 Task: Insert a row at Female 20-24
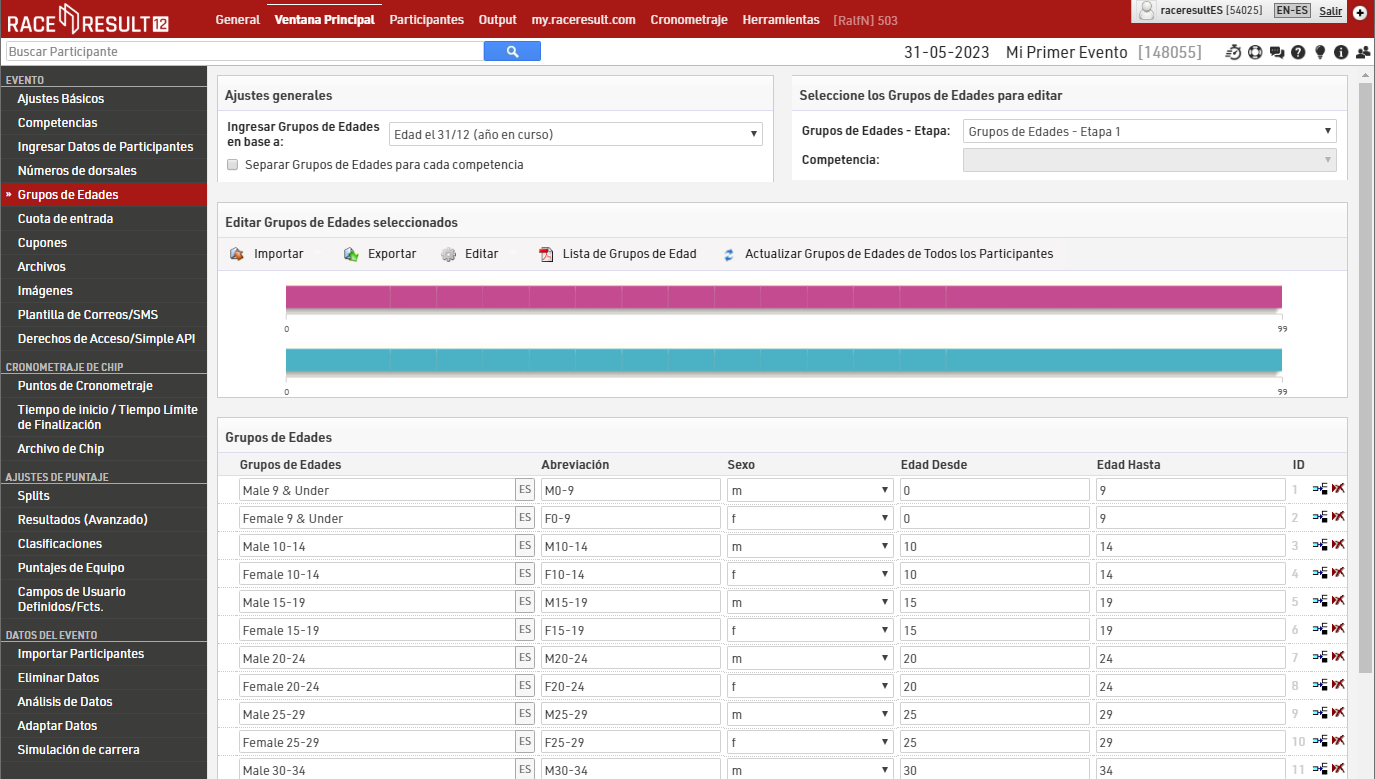click(x=1320, y=685)
